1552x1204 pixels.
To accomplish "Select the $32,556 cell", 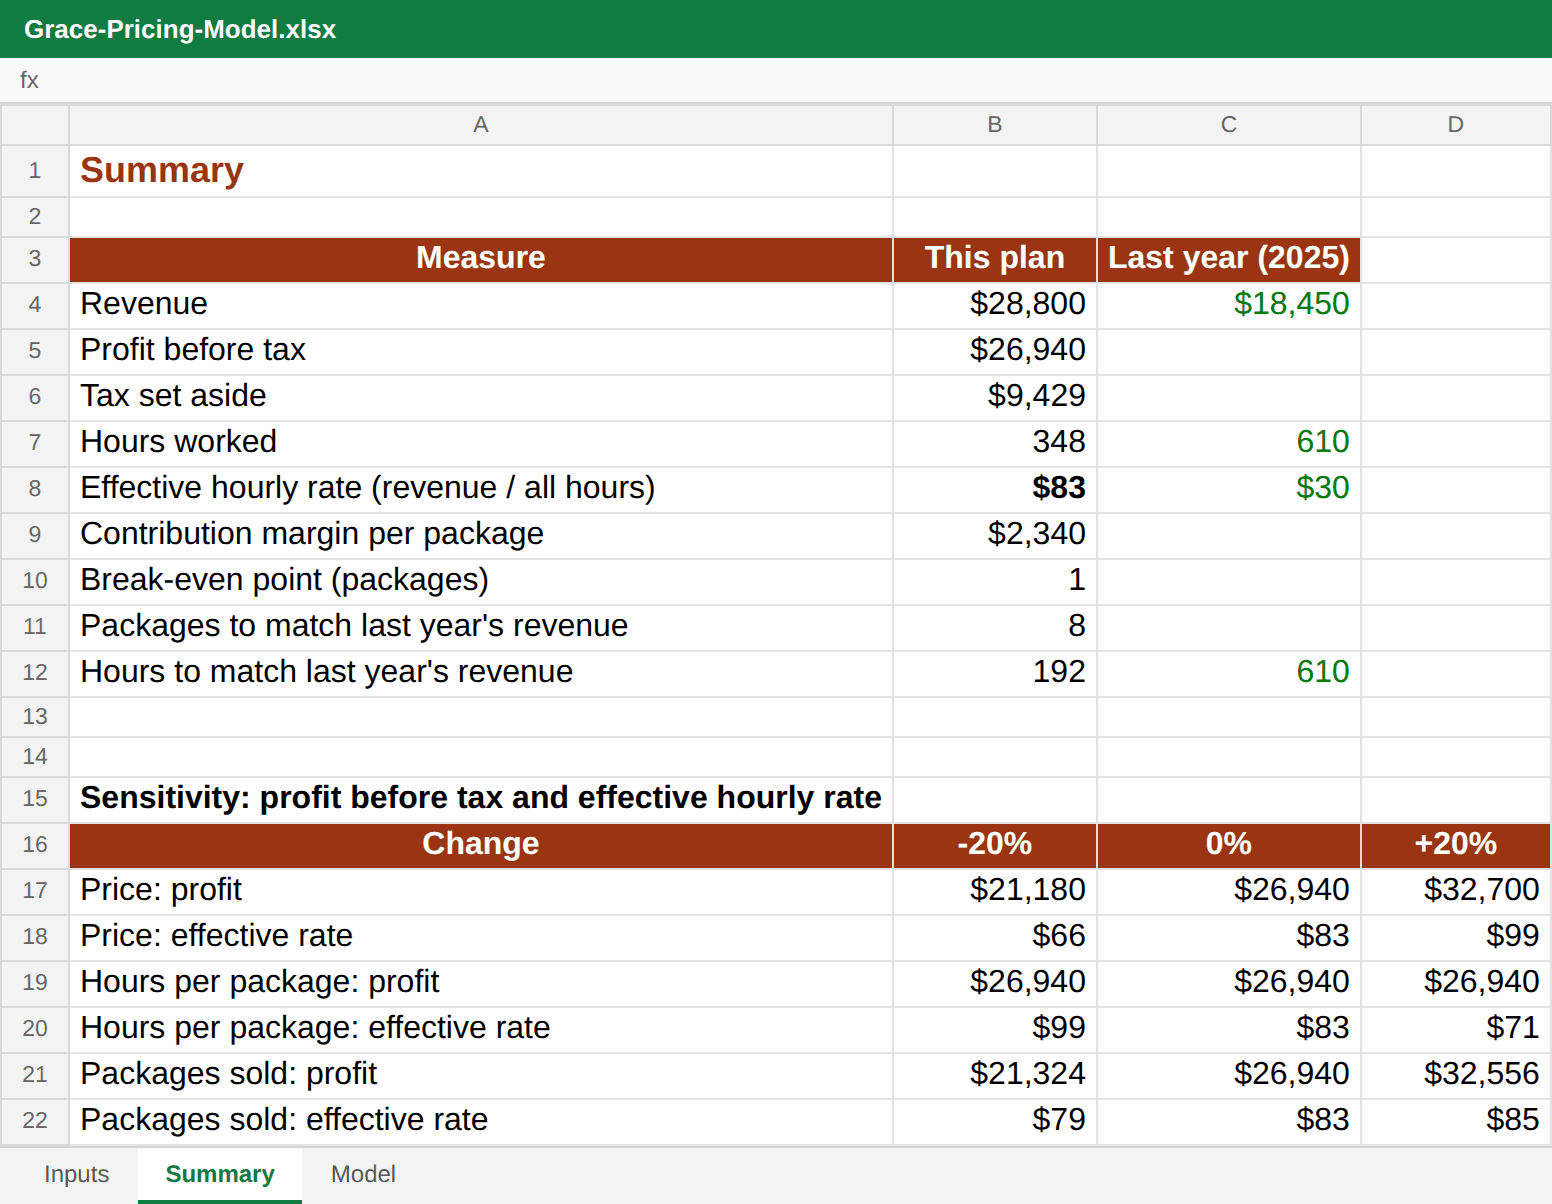I will [x=1456, y=1075].
